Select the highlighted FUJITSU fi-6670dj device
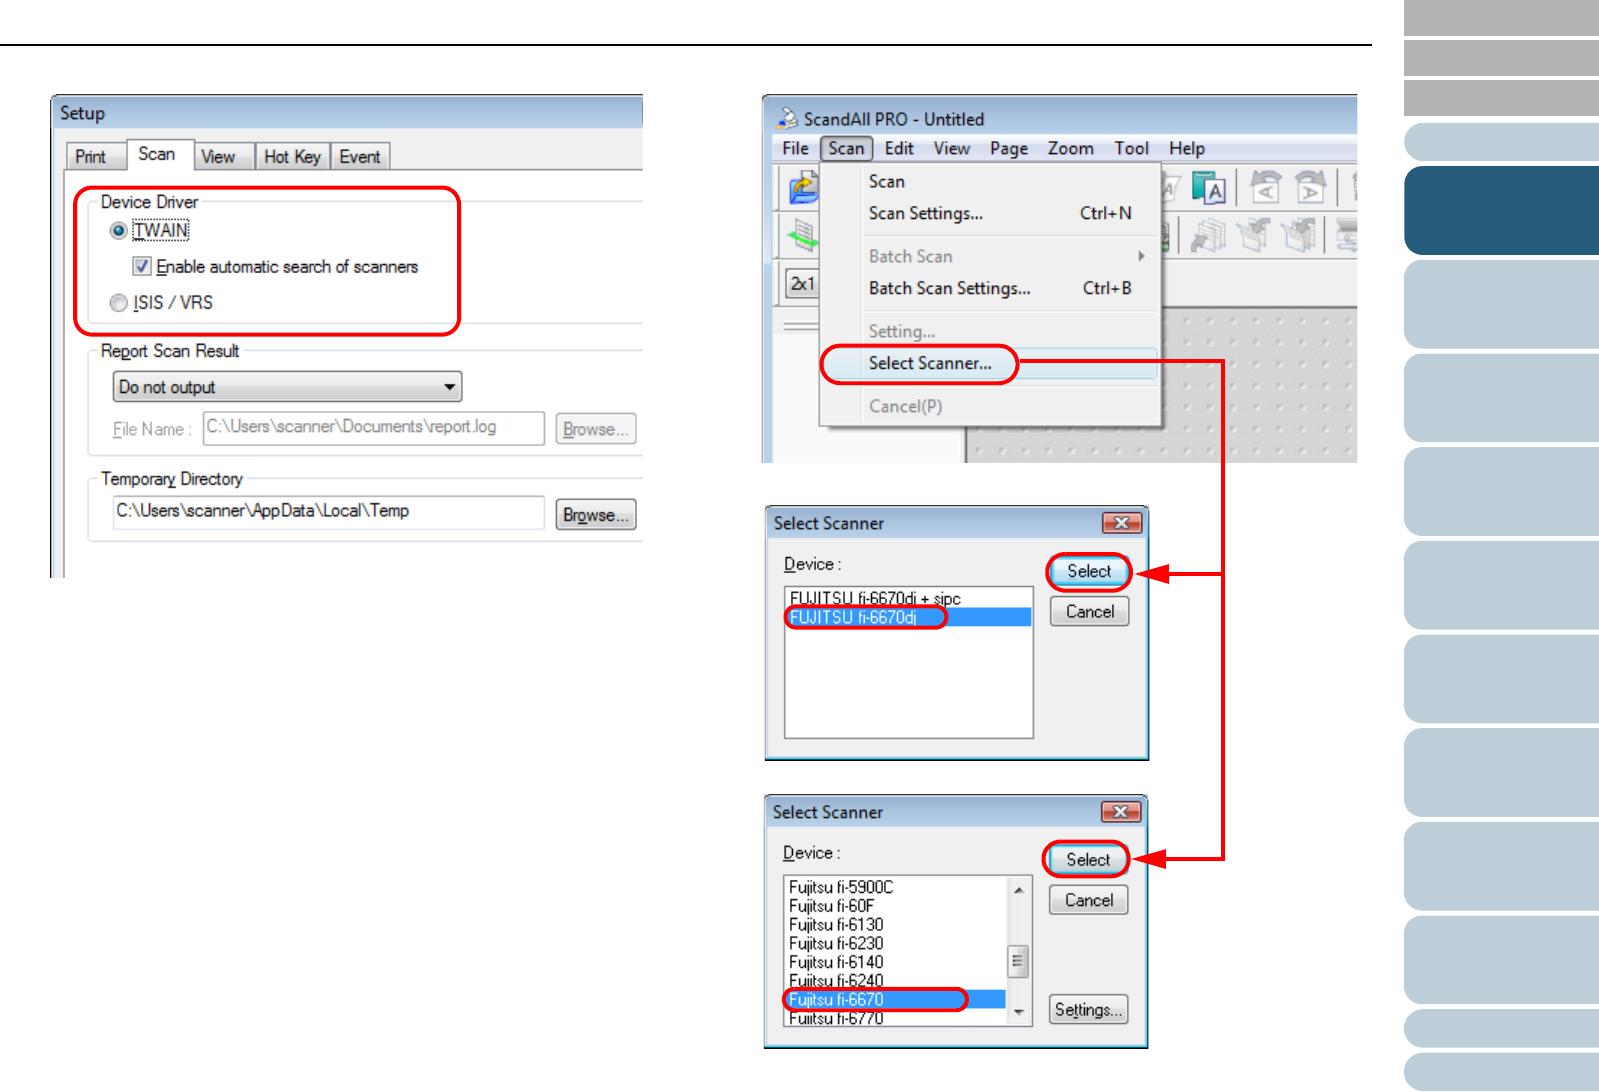 click(x=909, y=617)
